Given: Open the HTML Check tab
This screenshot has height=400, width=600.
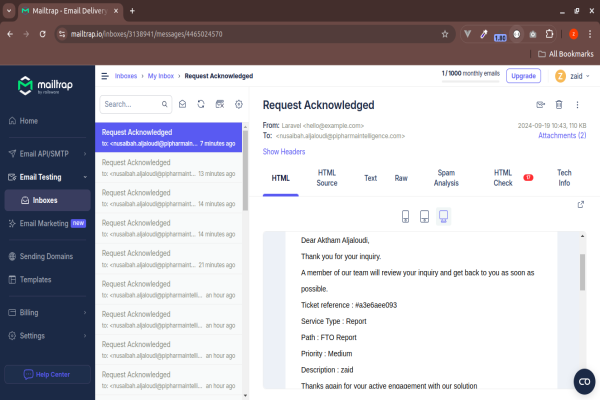Looking at the screenshot, I should point(513,178).
